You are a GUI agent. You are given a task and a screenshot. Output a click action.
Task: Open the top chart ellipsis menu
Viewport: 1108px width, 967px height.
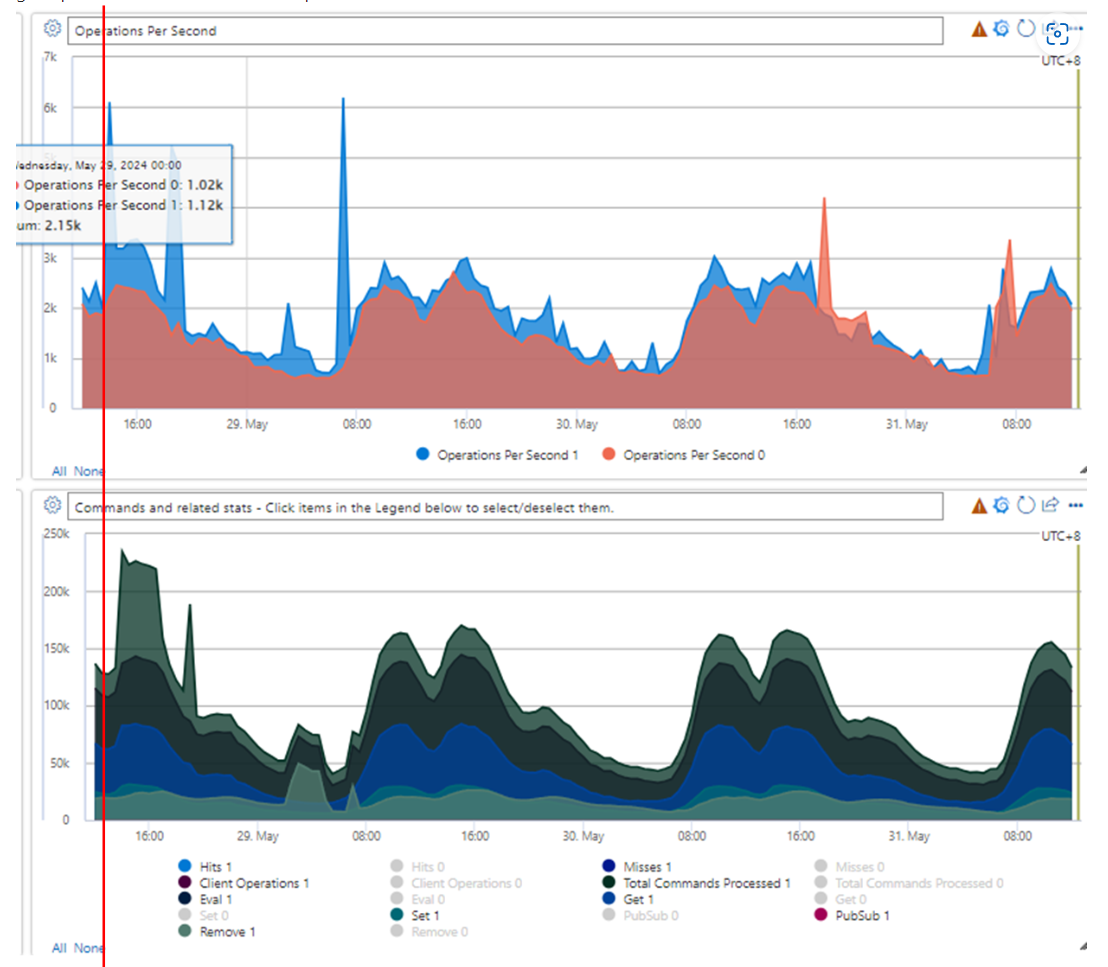1076,29
